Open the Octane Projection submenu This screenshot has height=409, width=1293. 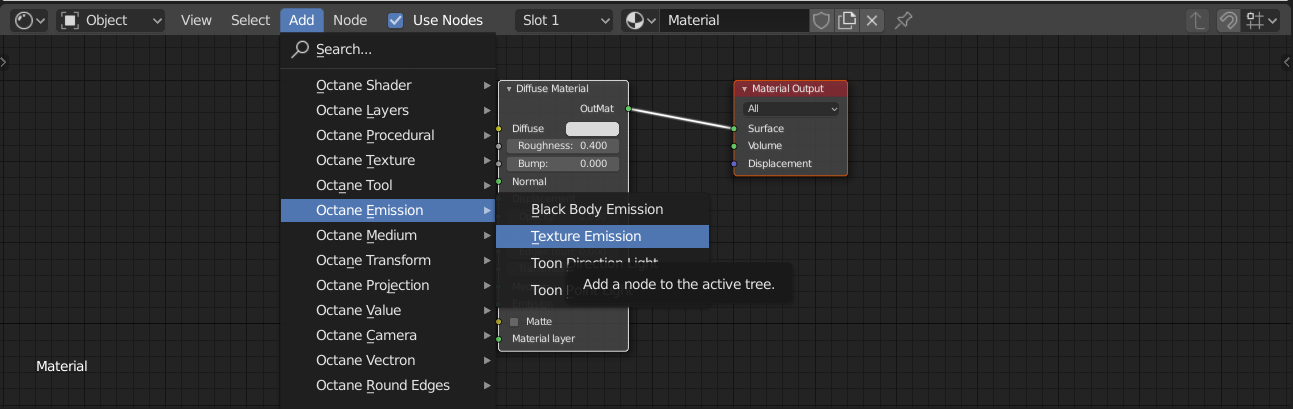[x=388, y=285]
